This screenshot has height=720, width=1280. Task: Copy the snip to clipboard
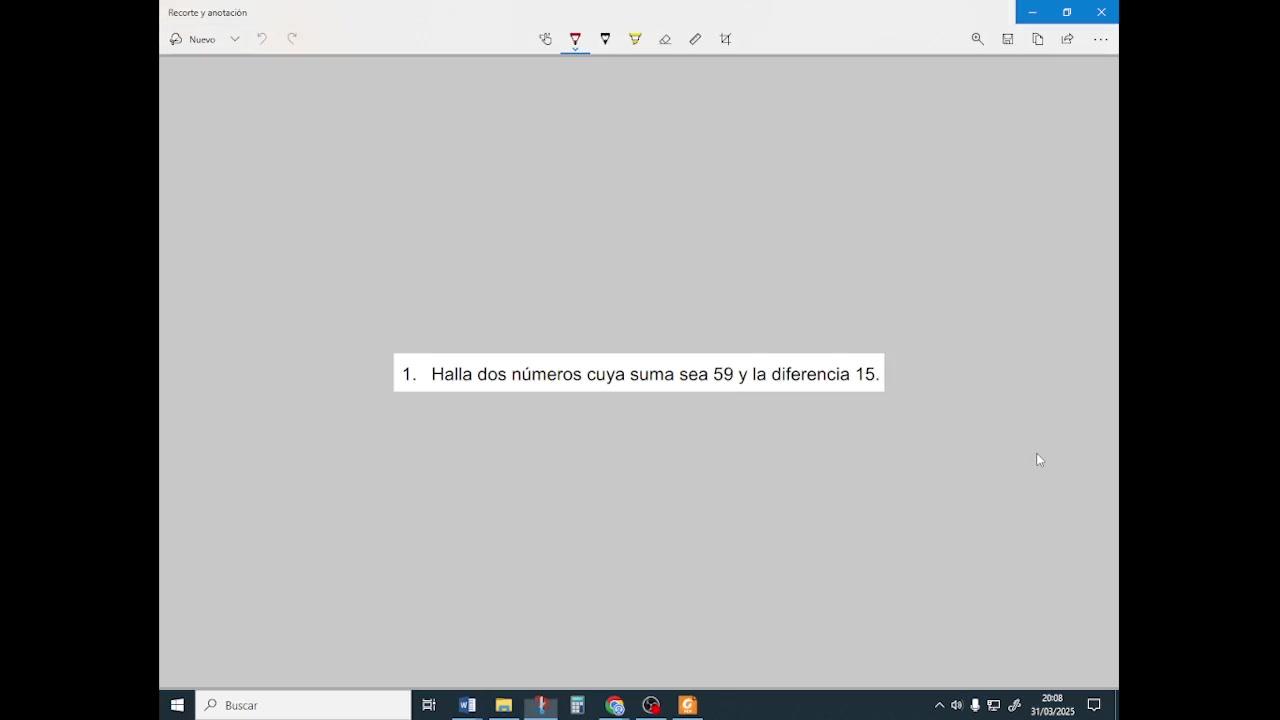pos(1037,39)
